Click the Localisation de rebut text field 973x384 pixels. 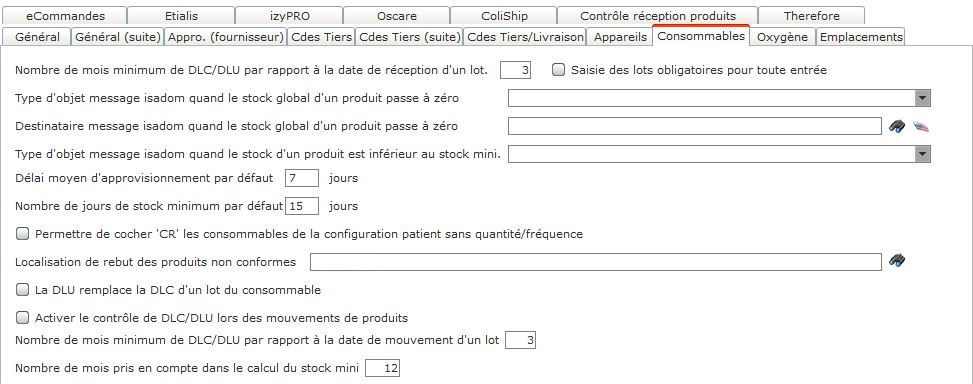click(x=596, y=262)
